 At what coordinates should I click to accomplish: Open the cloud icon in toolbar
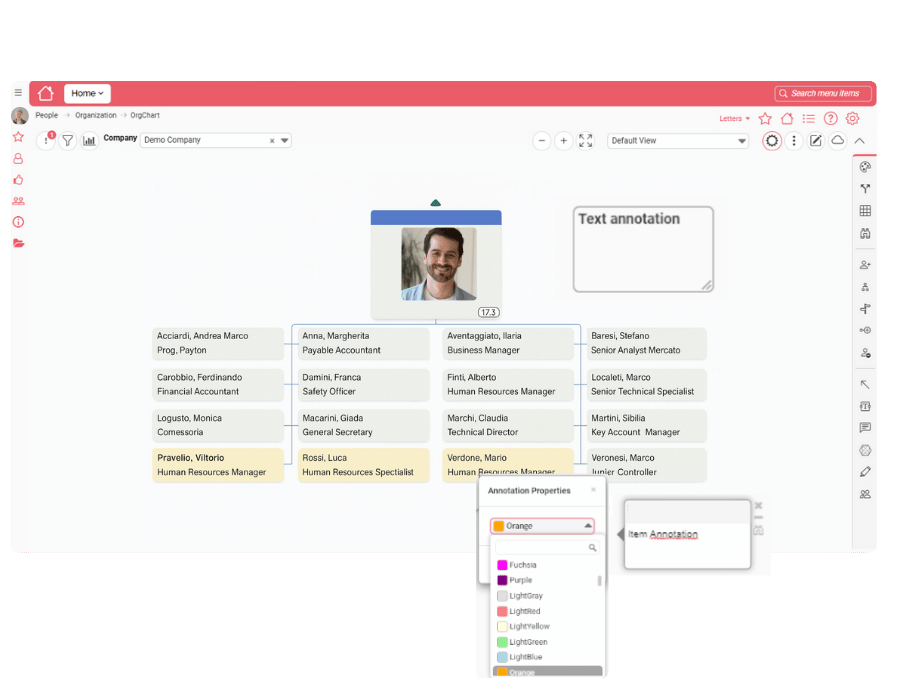(837, 141)
